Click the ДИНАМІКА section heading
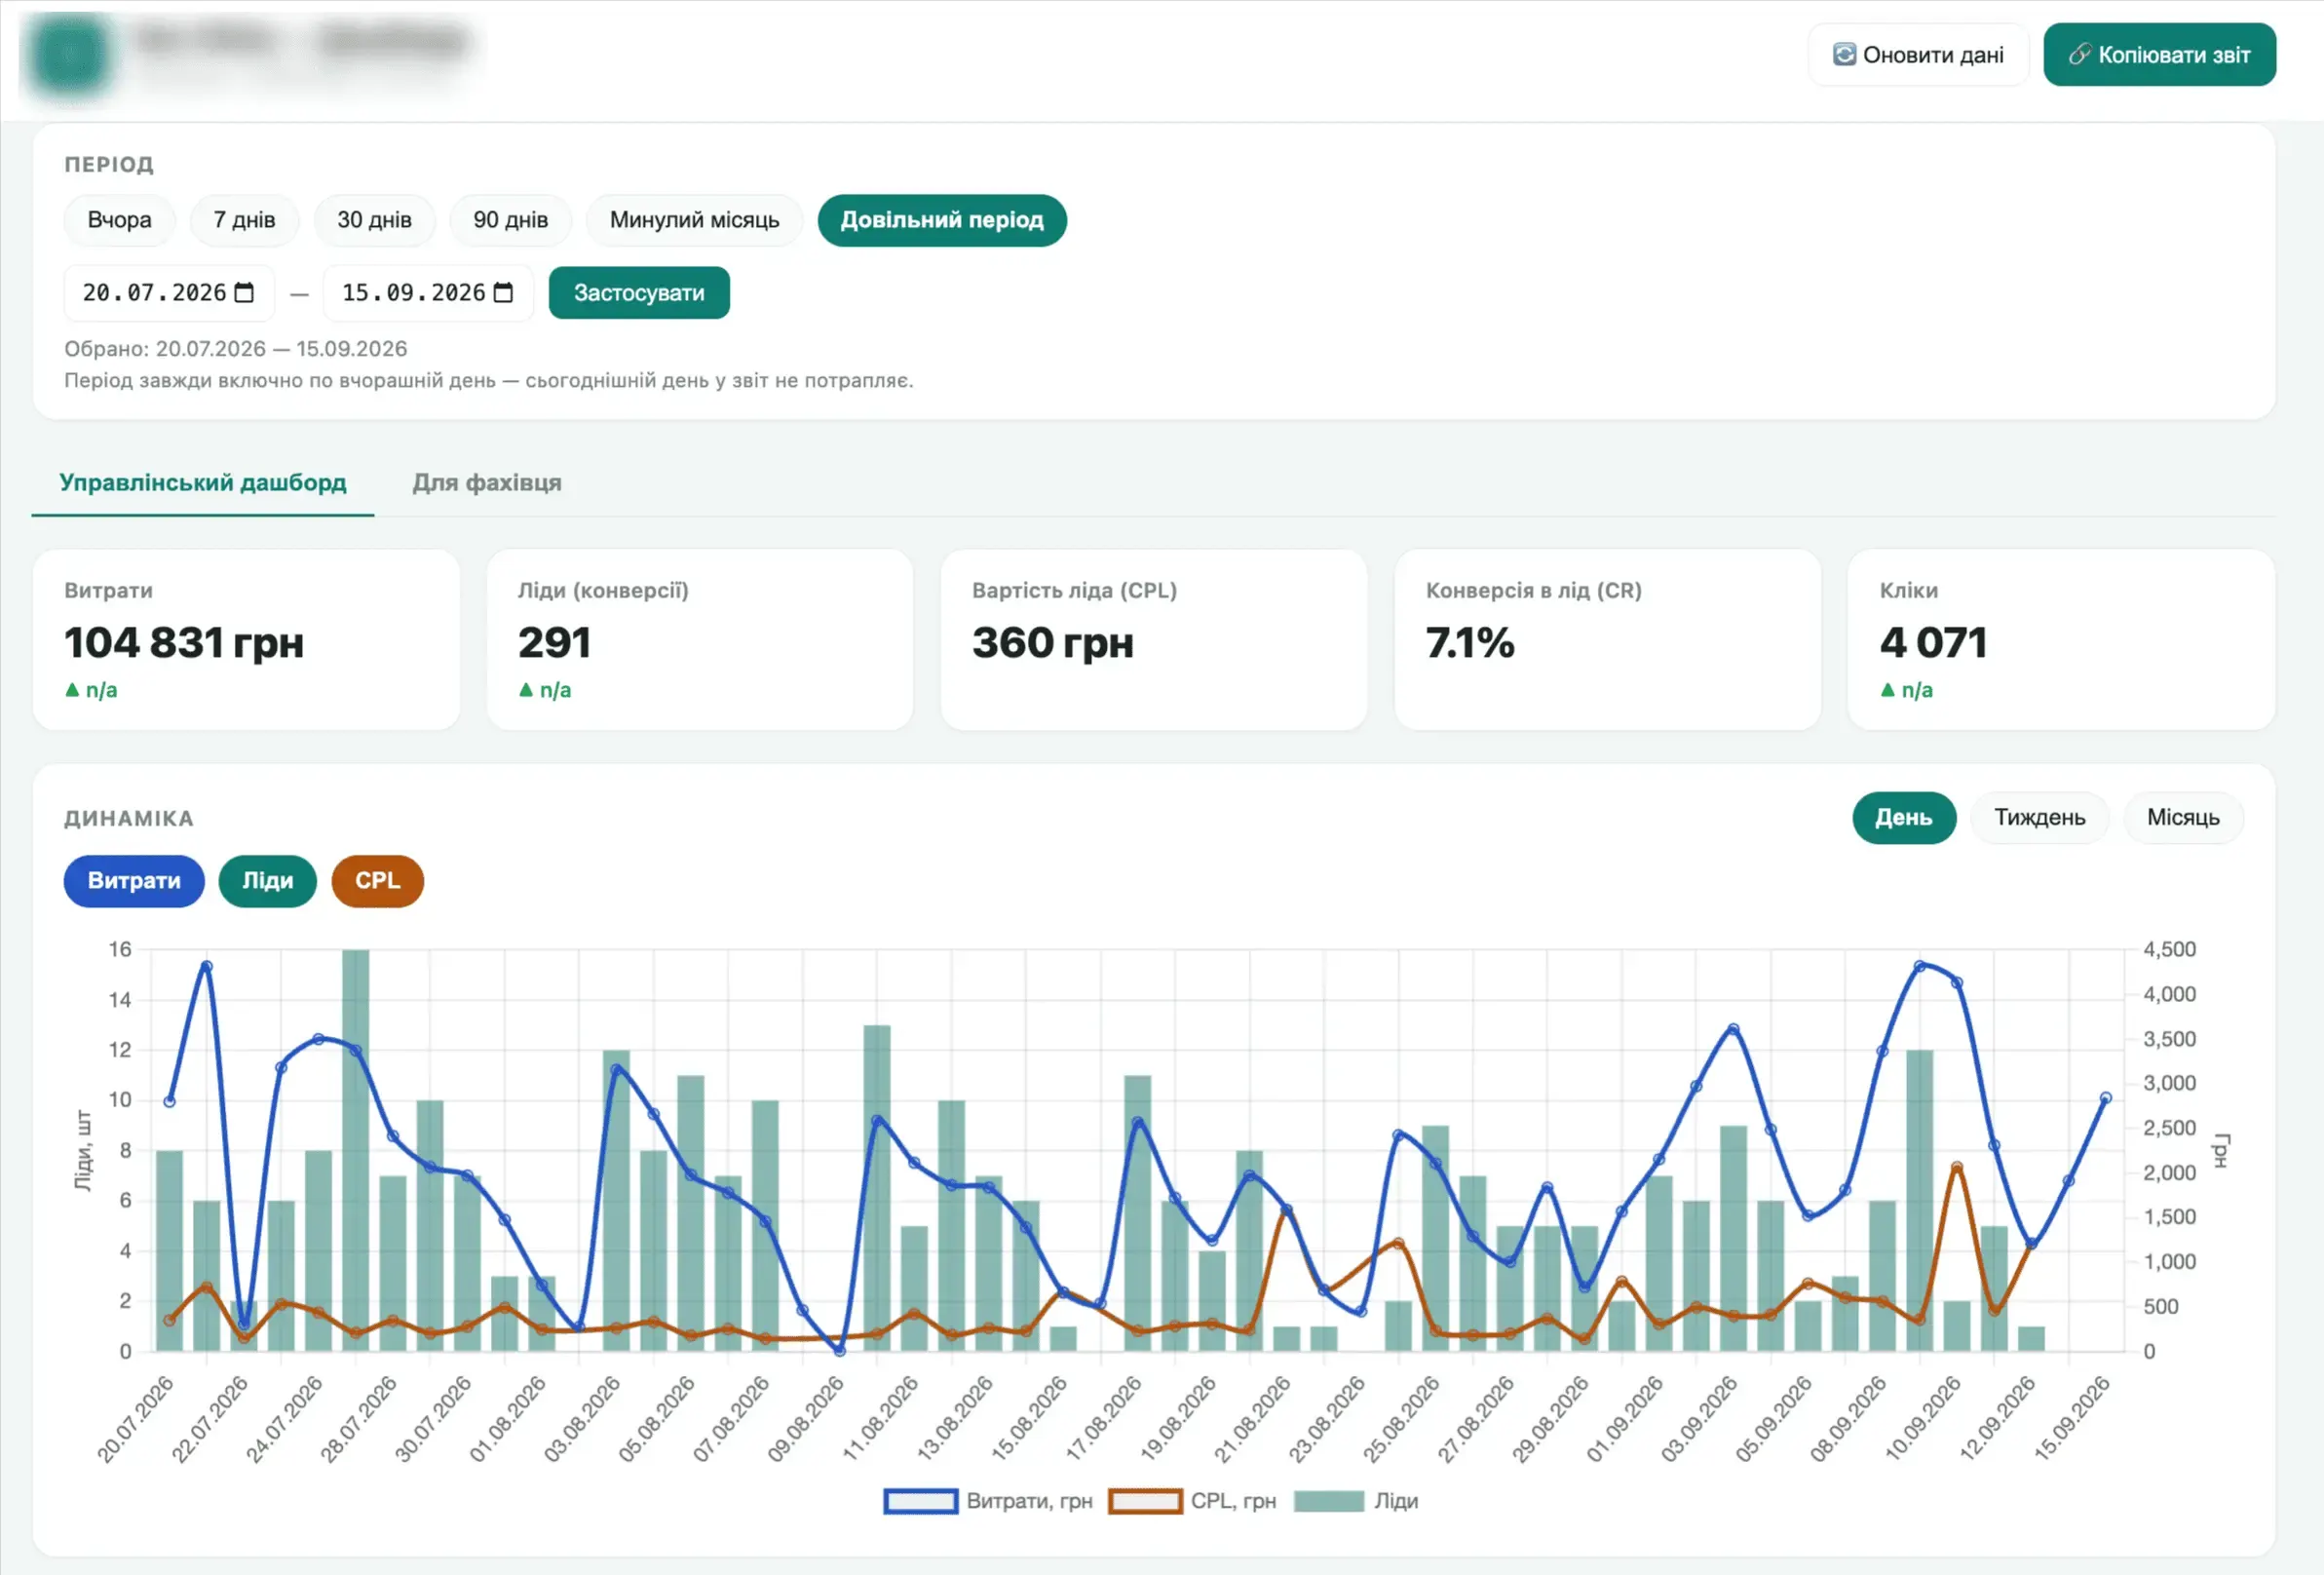This screenshot has height=1575, width=2324. click(x=129, y=819)
